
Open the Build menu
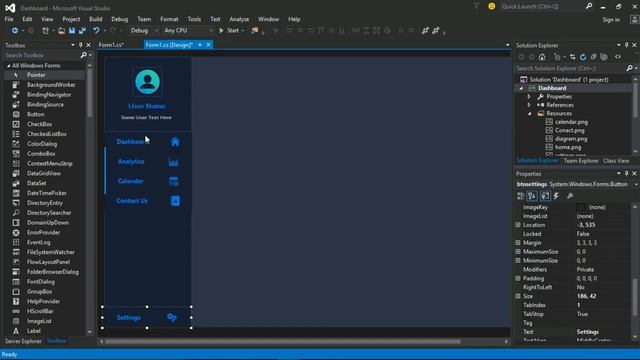96,19
